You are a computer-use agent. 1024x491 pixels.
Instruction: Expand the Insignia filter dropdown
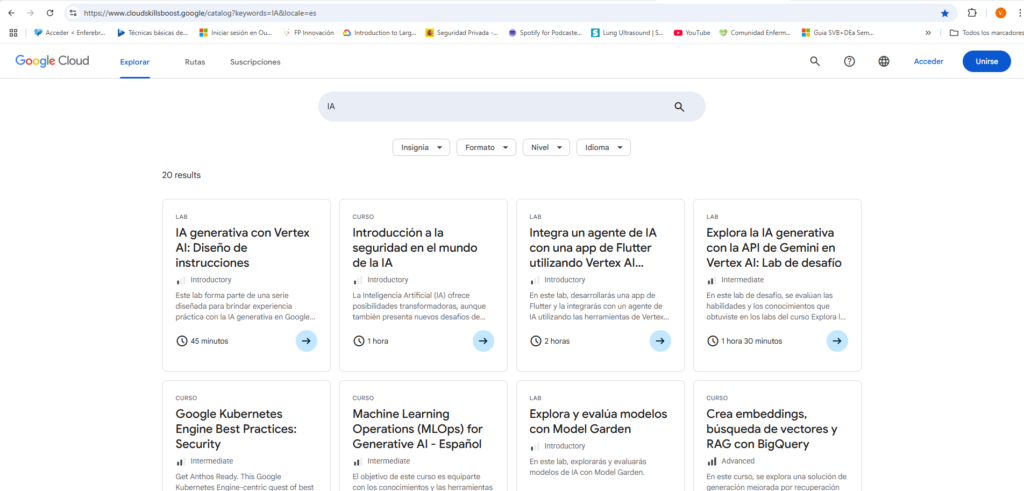pyautogui.click(x=421, y=148)
